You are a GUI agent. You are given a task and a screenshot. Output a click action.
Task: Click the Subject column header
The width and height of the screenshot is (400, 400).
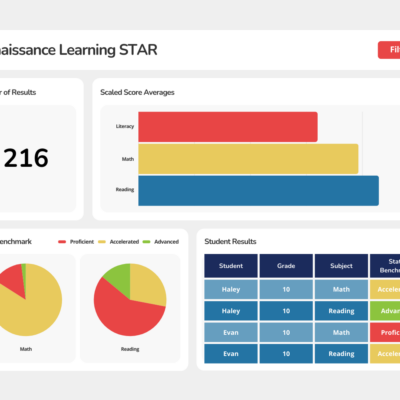pyautogui.click(x=341, y=266)
